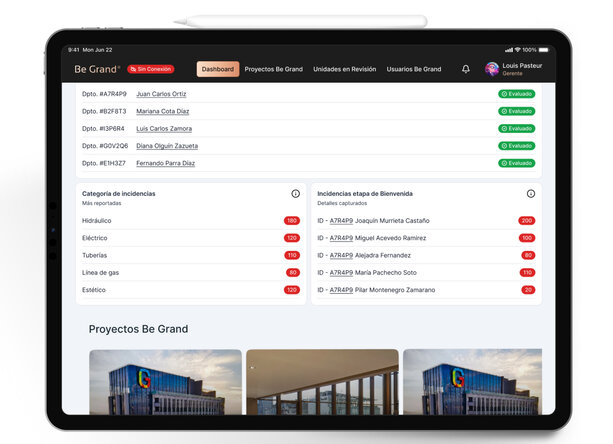Show info for Categoría de incidencias
The image size is (613, 444).
coord(295,194)
